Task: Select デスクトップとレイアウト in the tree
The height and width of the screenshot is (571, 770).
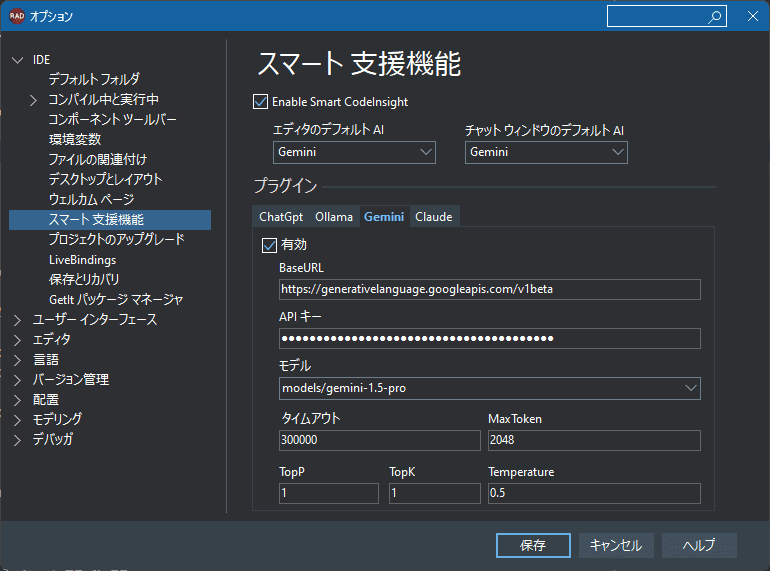Action: (106, 180)
